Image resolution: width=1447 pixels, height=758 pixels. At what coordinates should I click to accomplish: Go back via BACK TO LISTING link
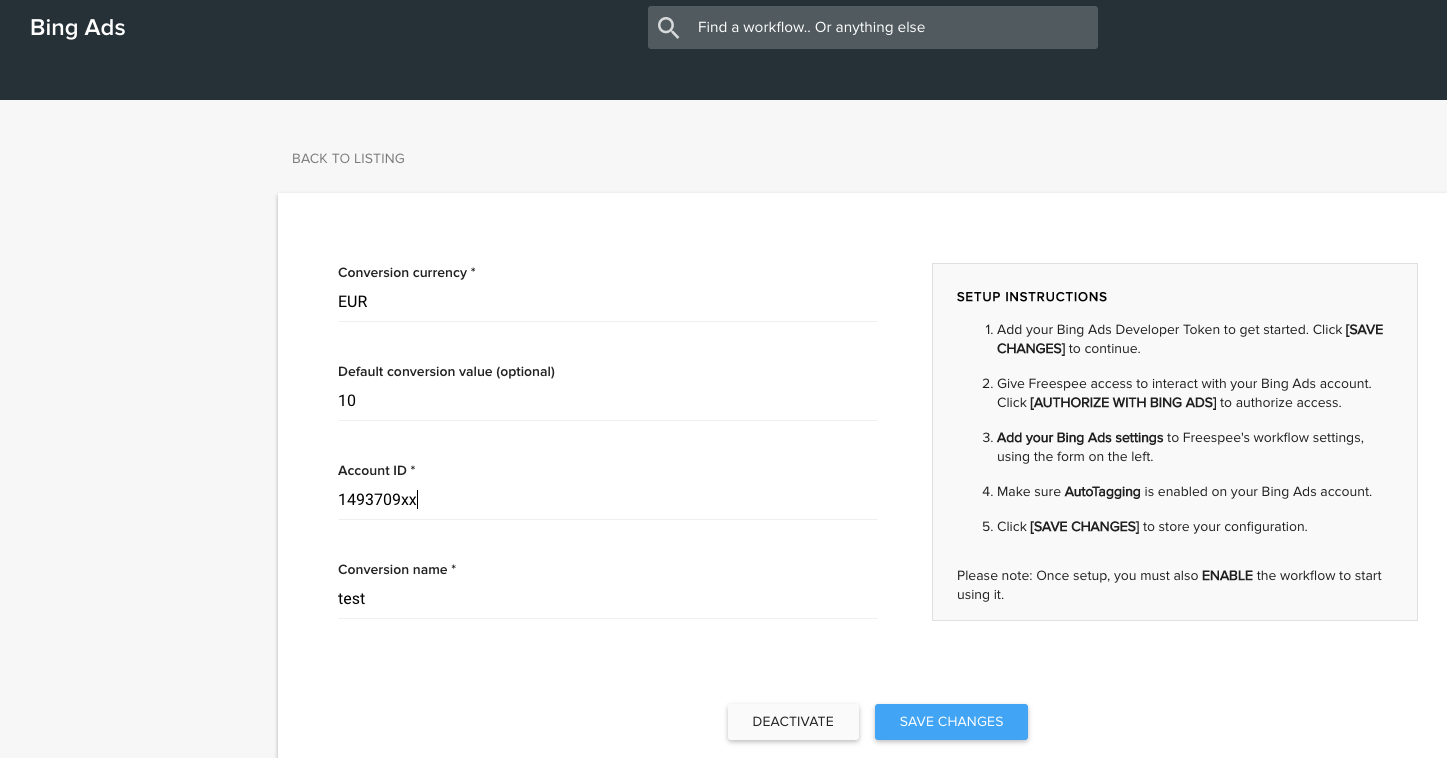[x=348, y=158]
